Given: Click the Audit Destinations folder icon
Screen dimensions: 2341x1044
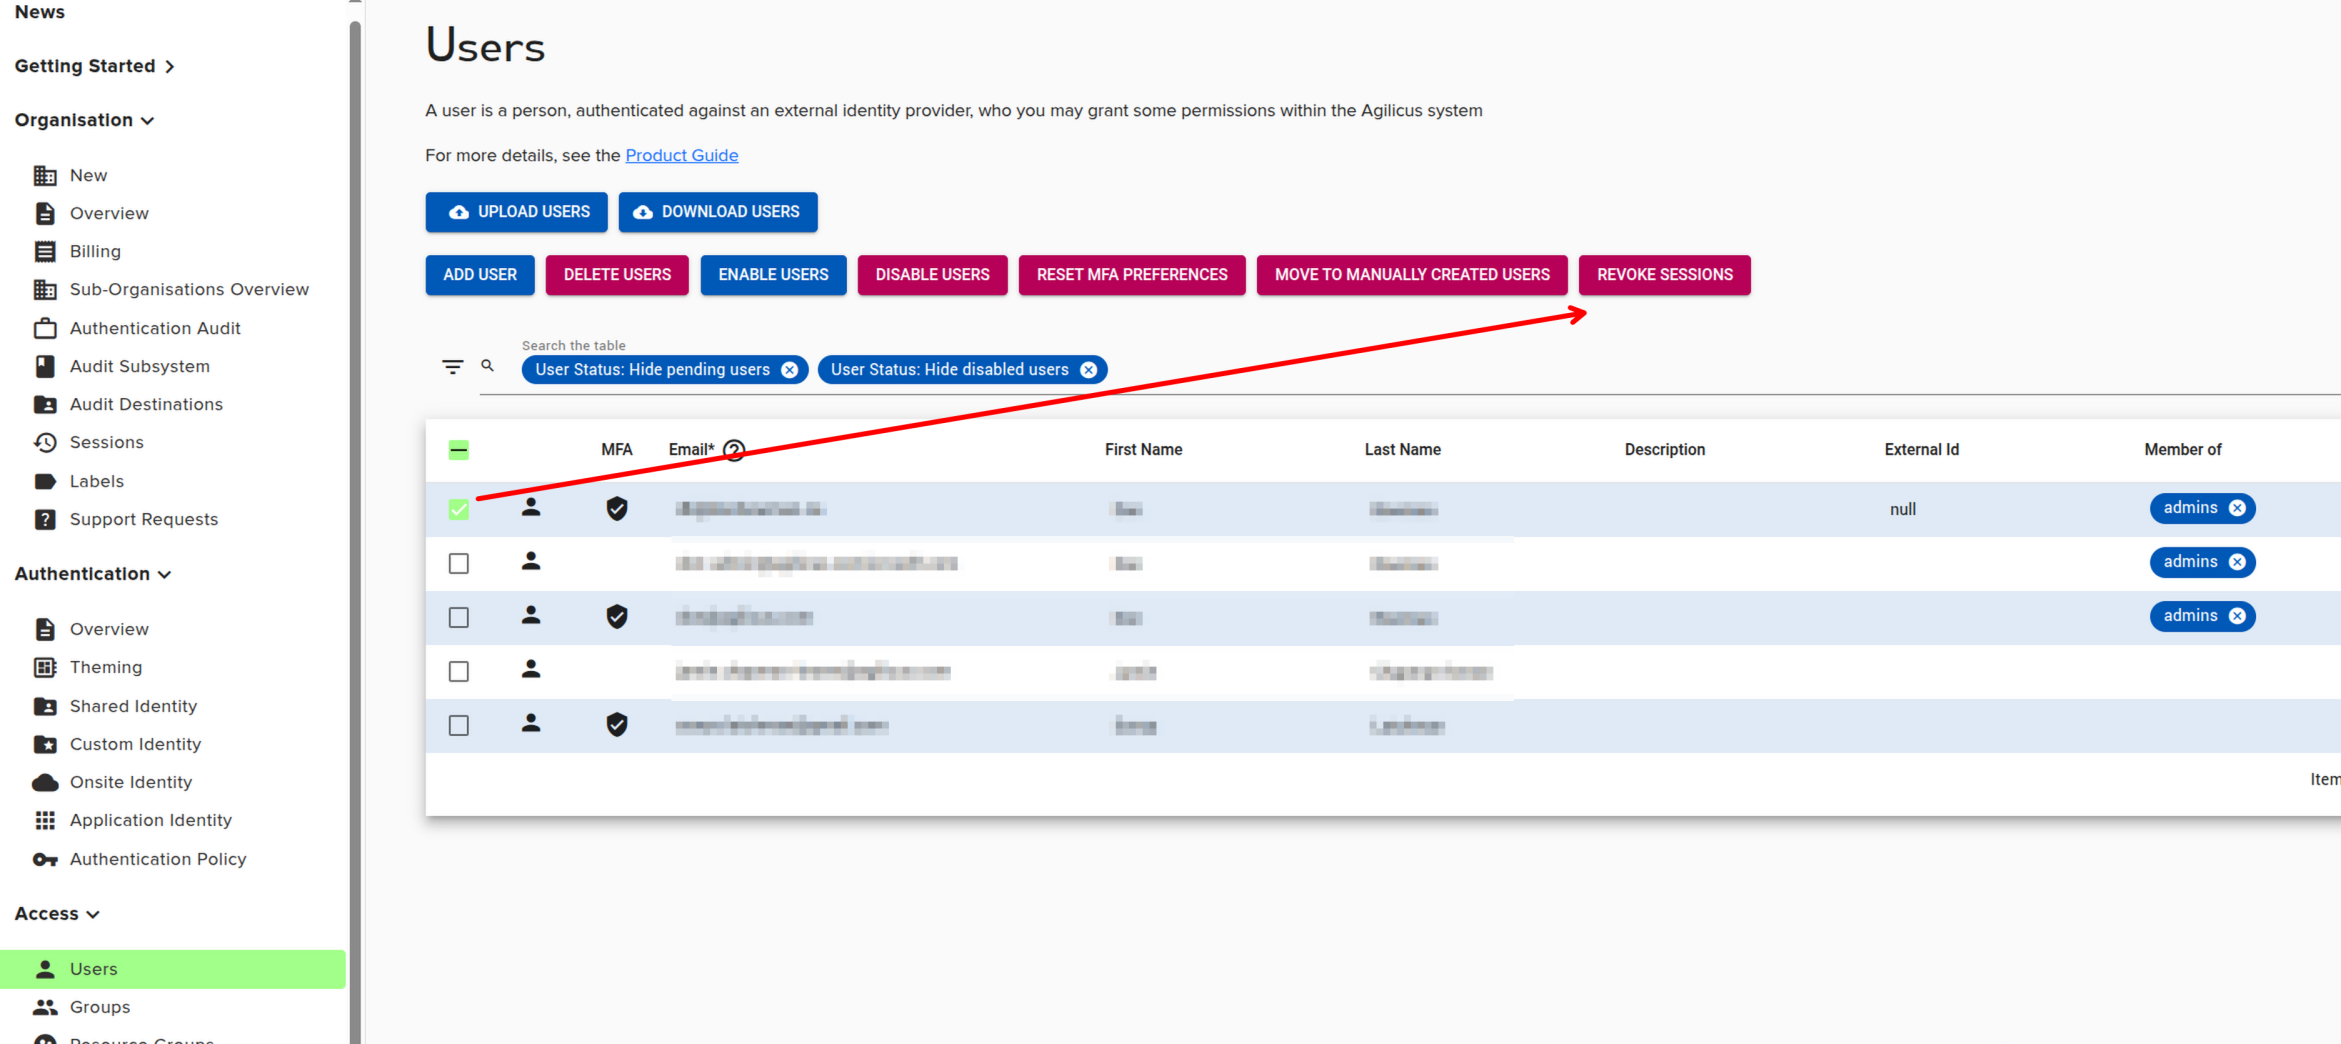Looking at the screenshot, I should [x=45, y=405].
